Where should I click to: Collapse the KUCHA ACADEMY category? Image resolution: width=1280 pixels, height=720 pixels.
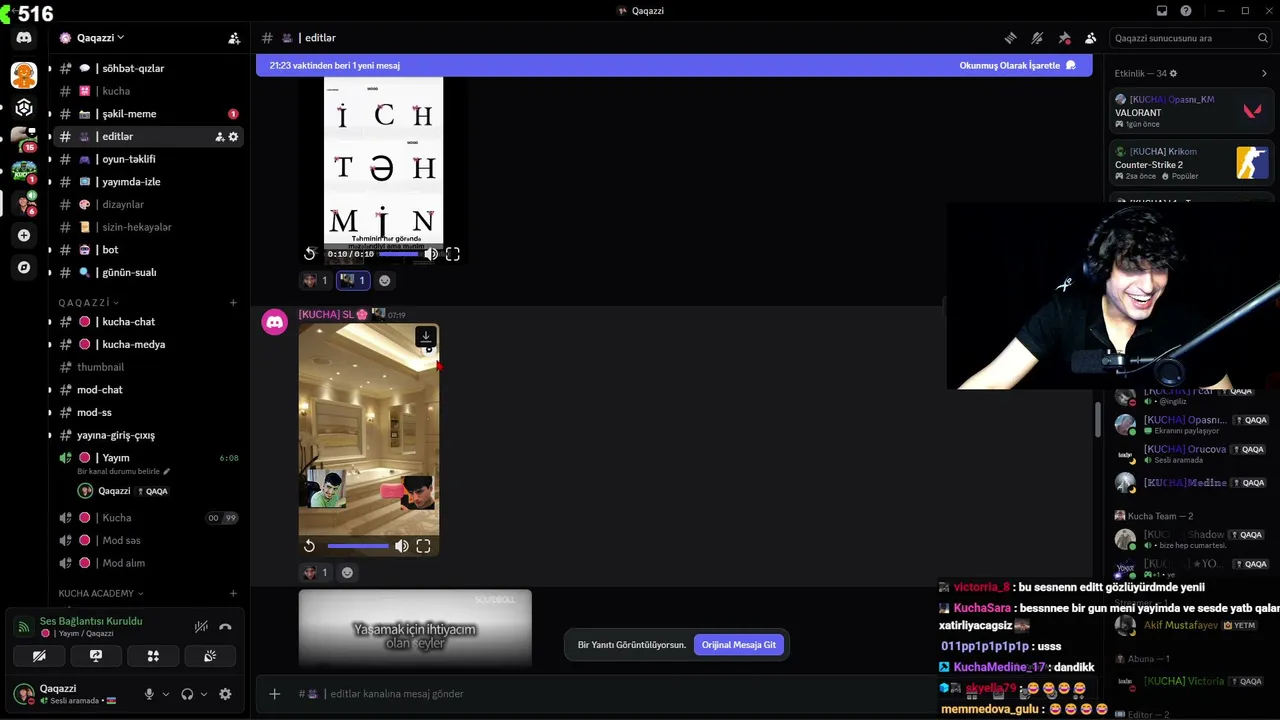tap(101, 594)
